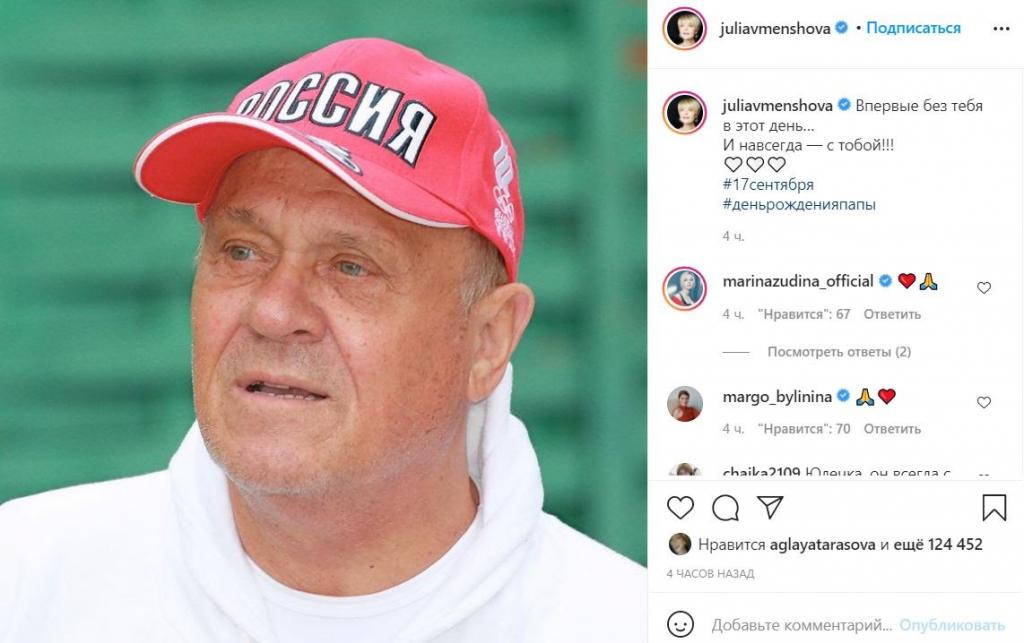Screen dimensions: 1024x643
Task: Reply to marinazudina_official's comment with Ответить
Action: point(892,314)
